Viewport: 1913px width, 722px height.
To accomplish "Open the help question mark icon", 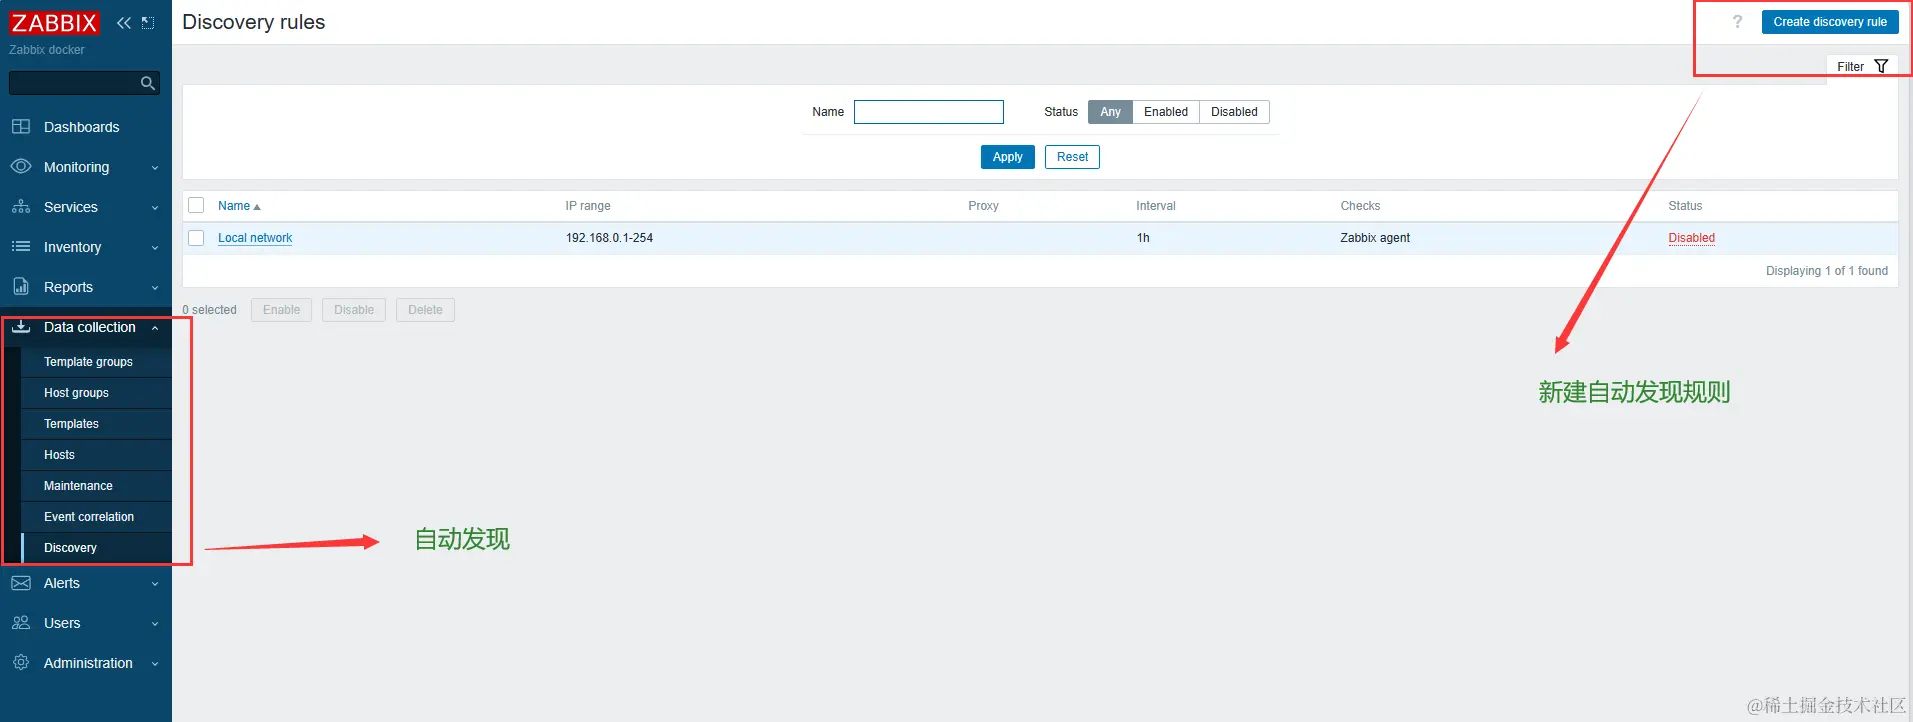I will tap(1737, 22).
